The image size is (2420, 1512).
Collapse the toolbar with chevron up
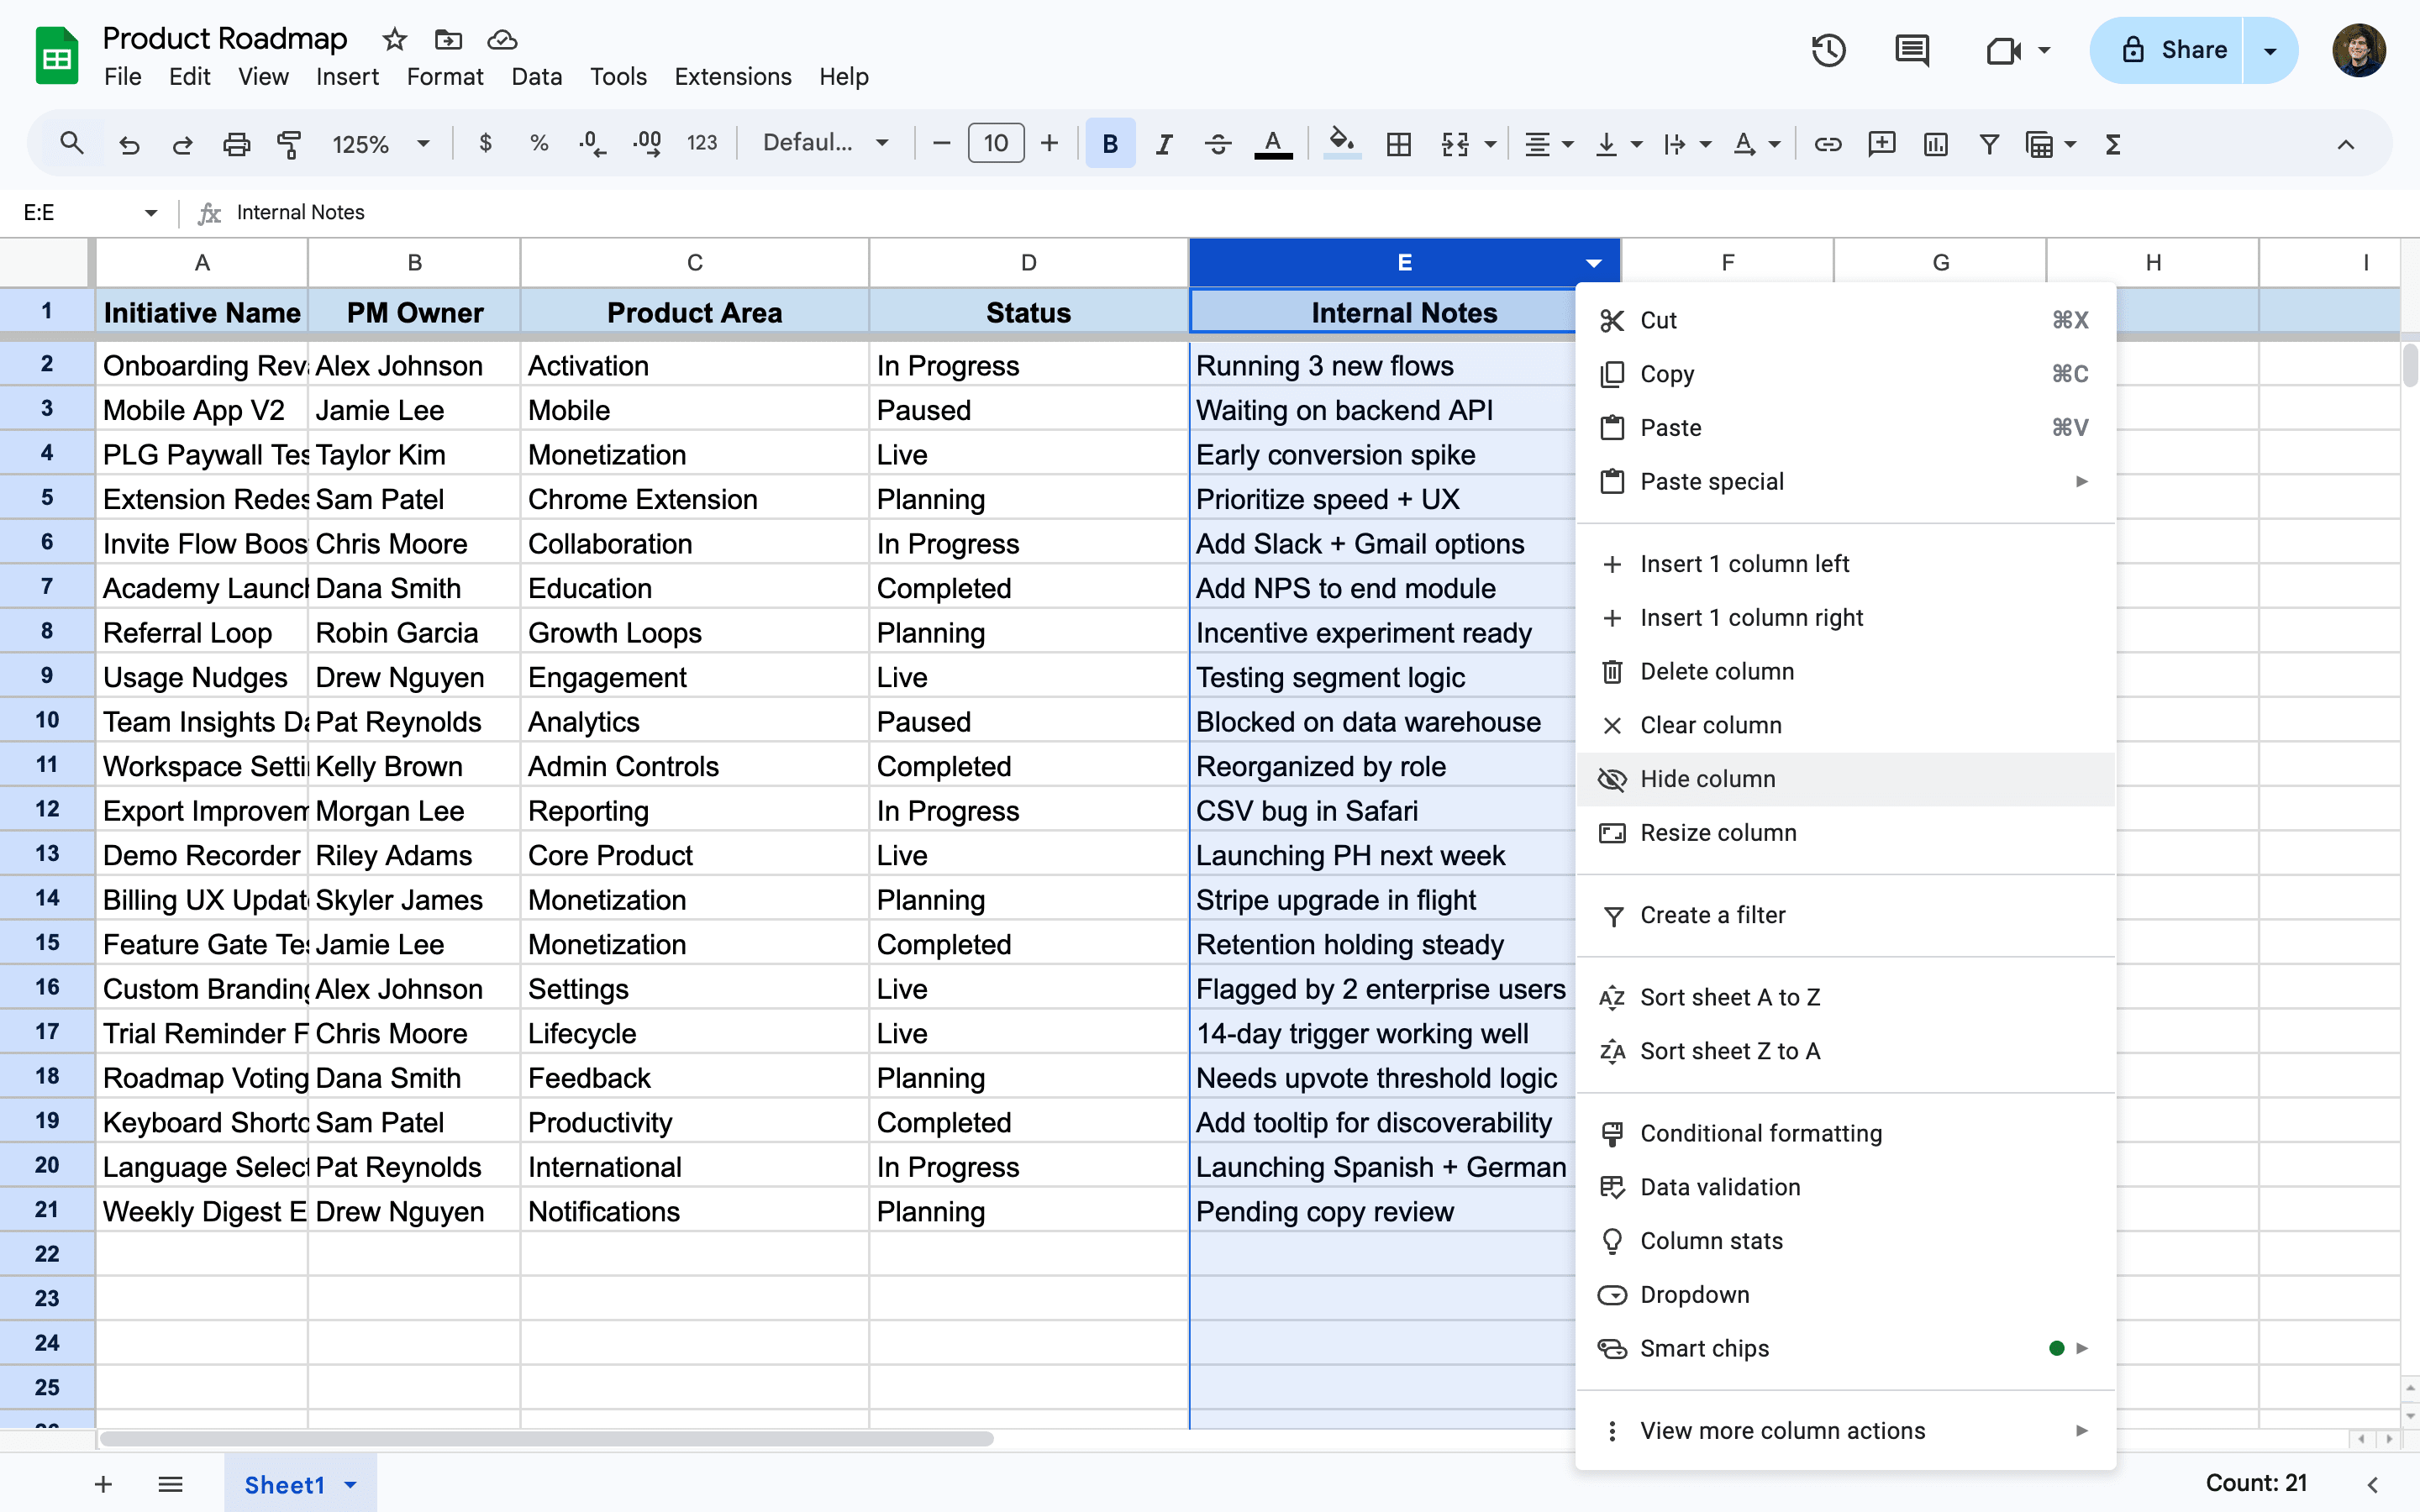[2345, 145]
